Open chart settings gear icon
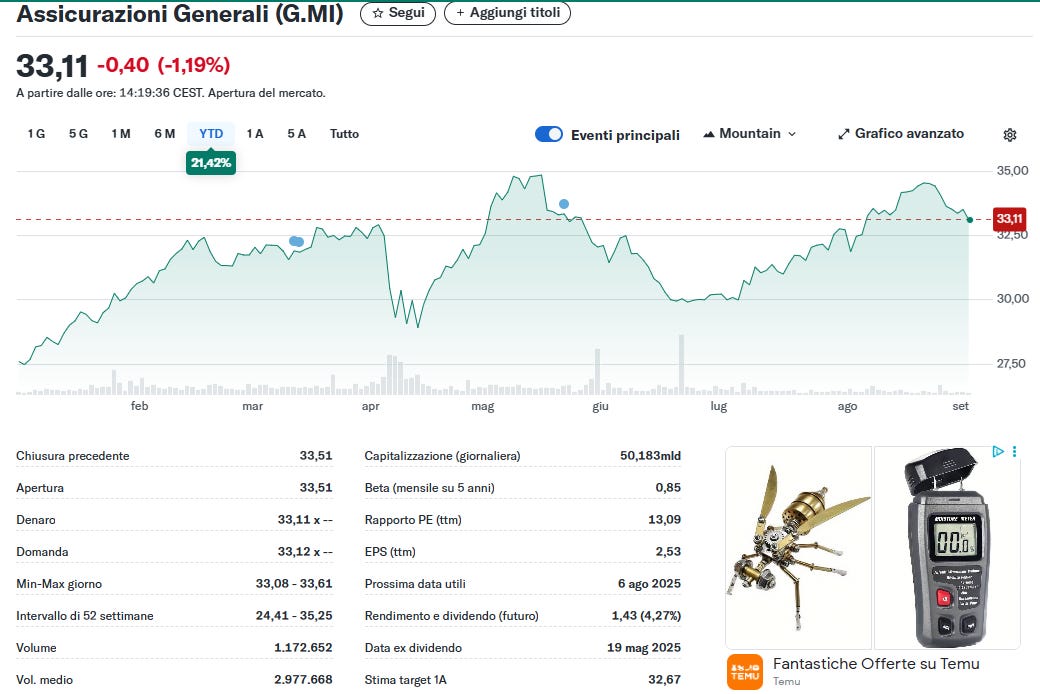Viewport: 1040px width, 694px height. pos(1009,135)
